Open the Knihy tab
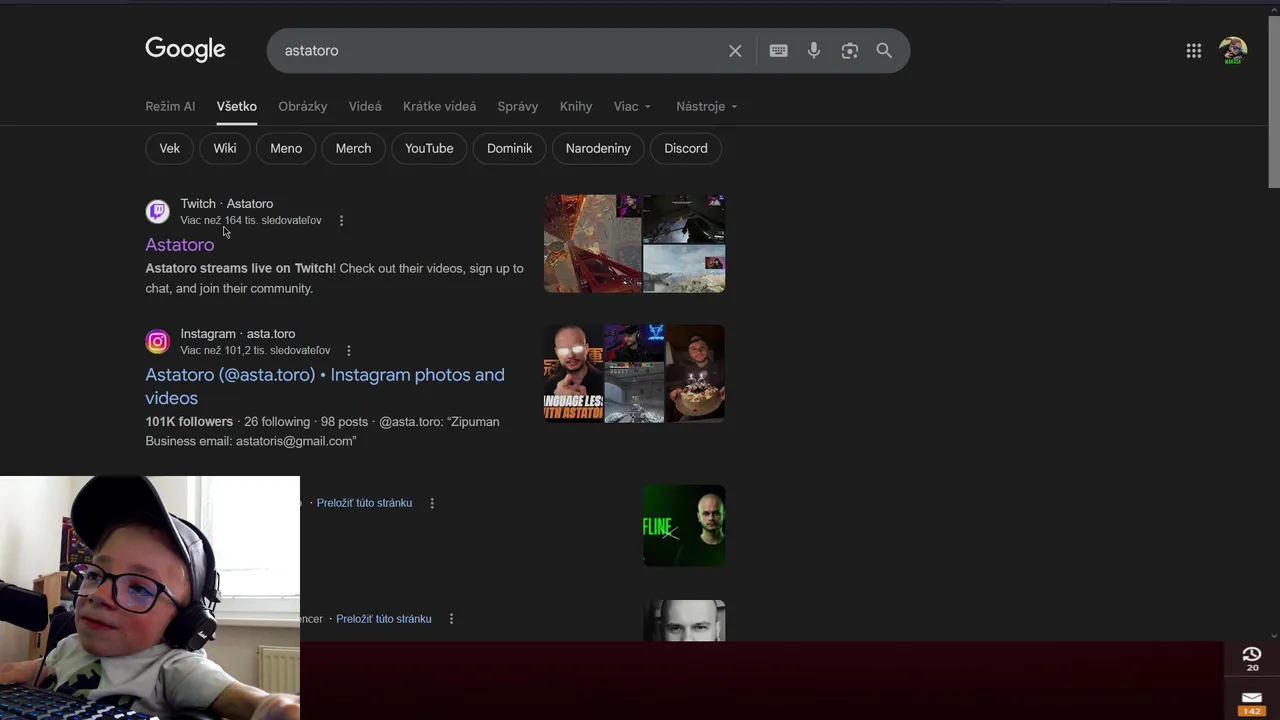The width and height of the screenshot is (1280, 720). point(576,106)
